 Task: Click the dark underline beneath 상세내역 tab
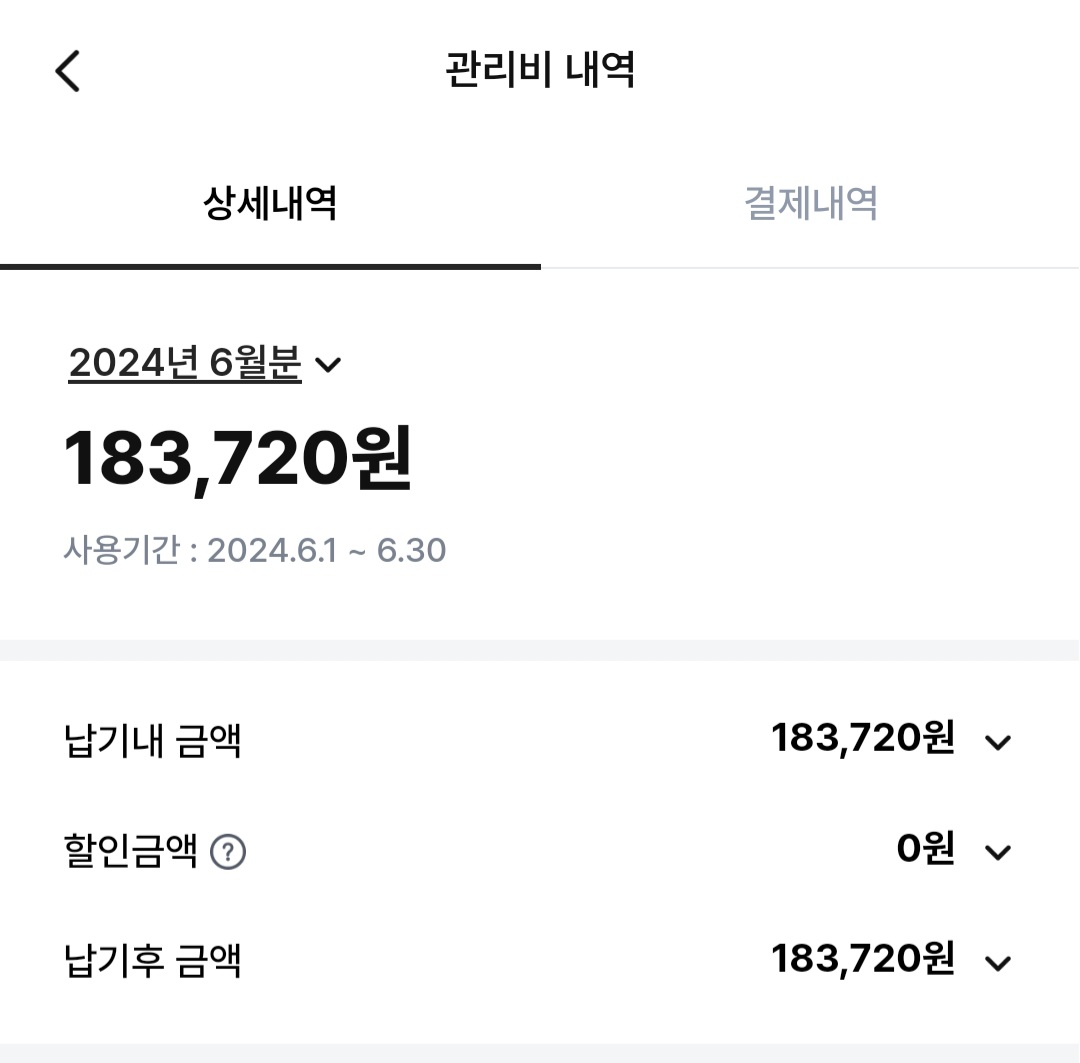pyautogui.click(x=270, y=266)
